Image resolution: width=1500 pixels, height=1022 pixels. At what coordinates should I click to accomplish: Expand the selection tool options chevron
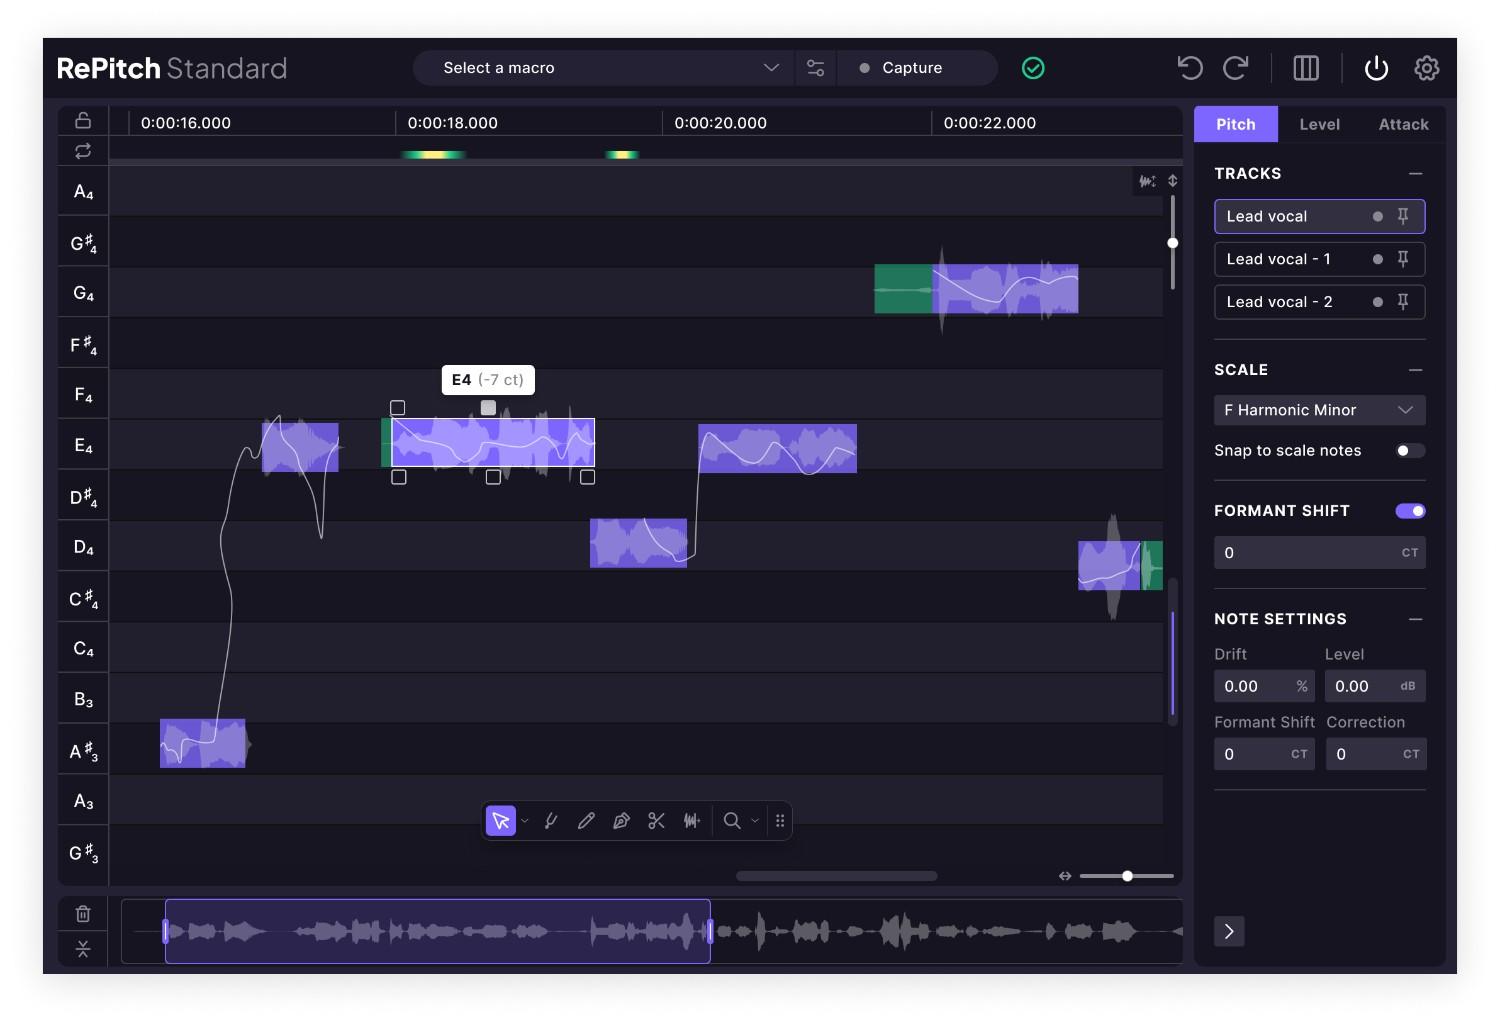click(x=524, y=821)
